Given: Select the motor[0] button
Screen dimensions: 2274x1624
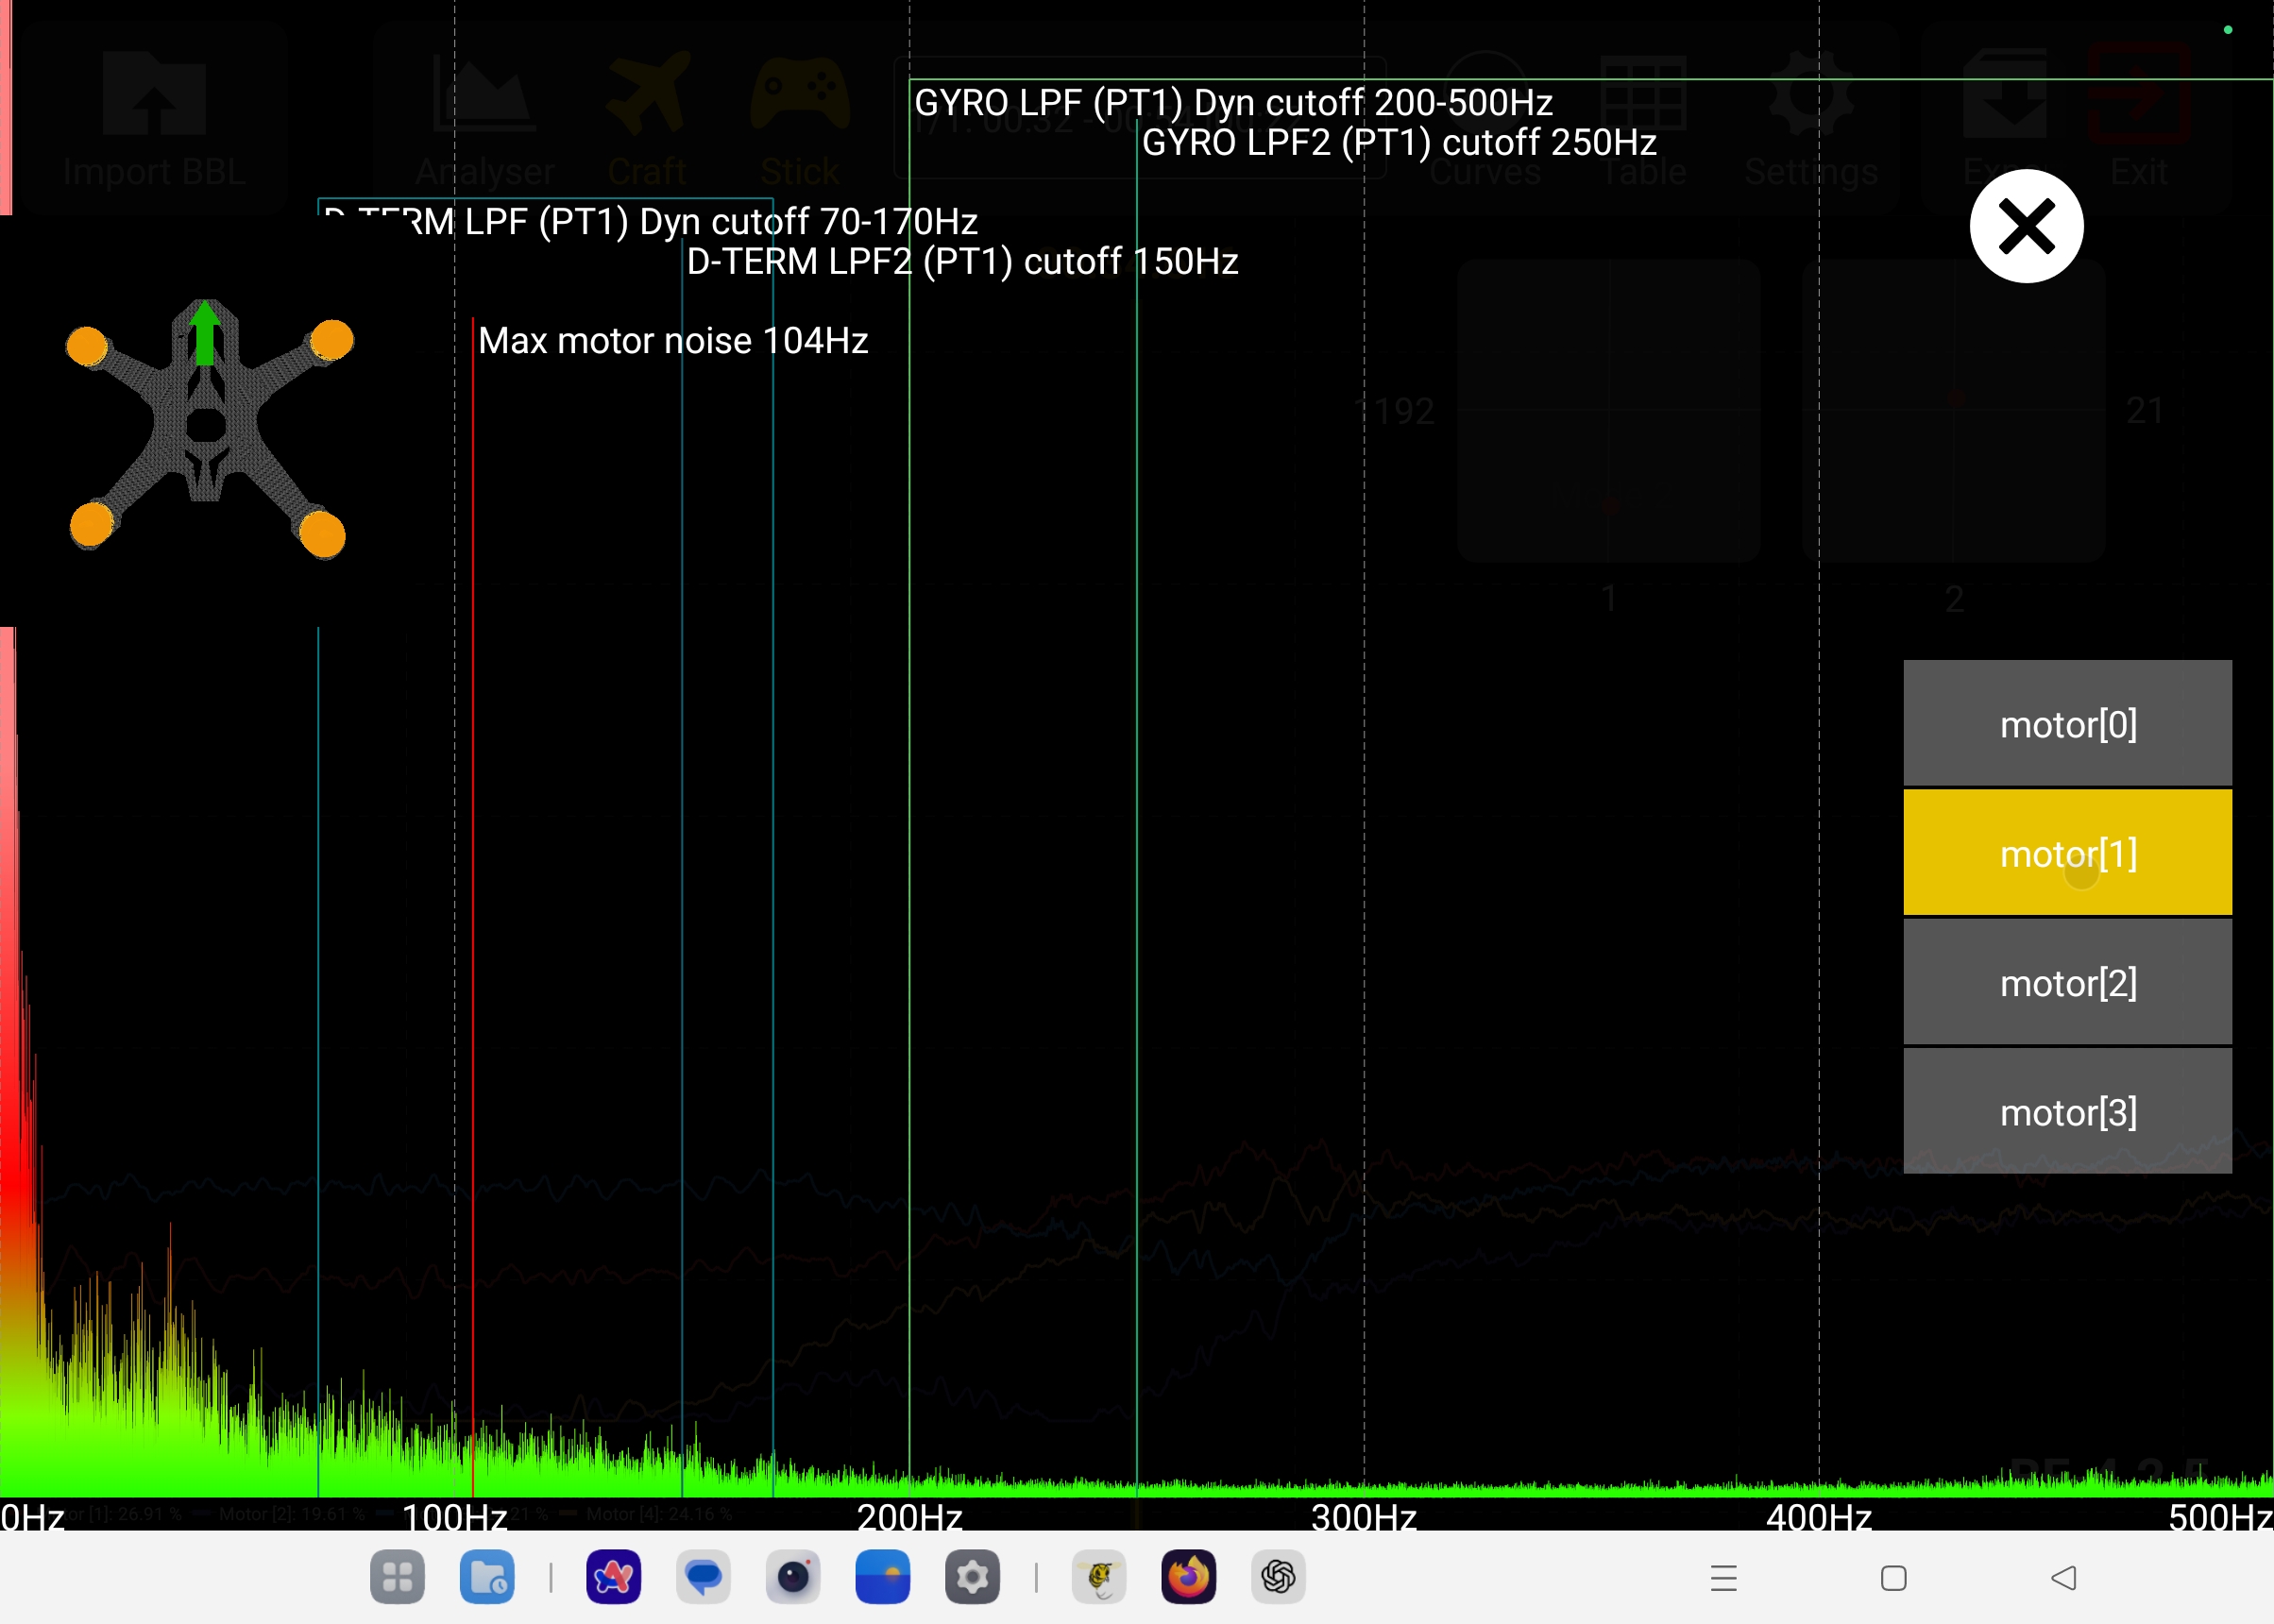Looking at the screenshot, I should tap(2067, 723).
